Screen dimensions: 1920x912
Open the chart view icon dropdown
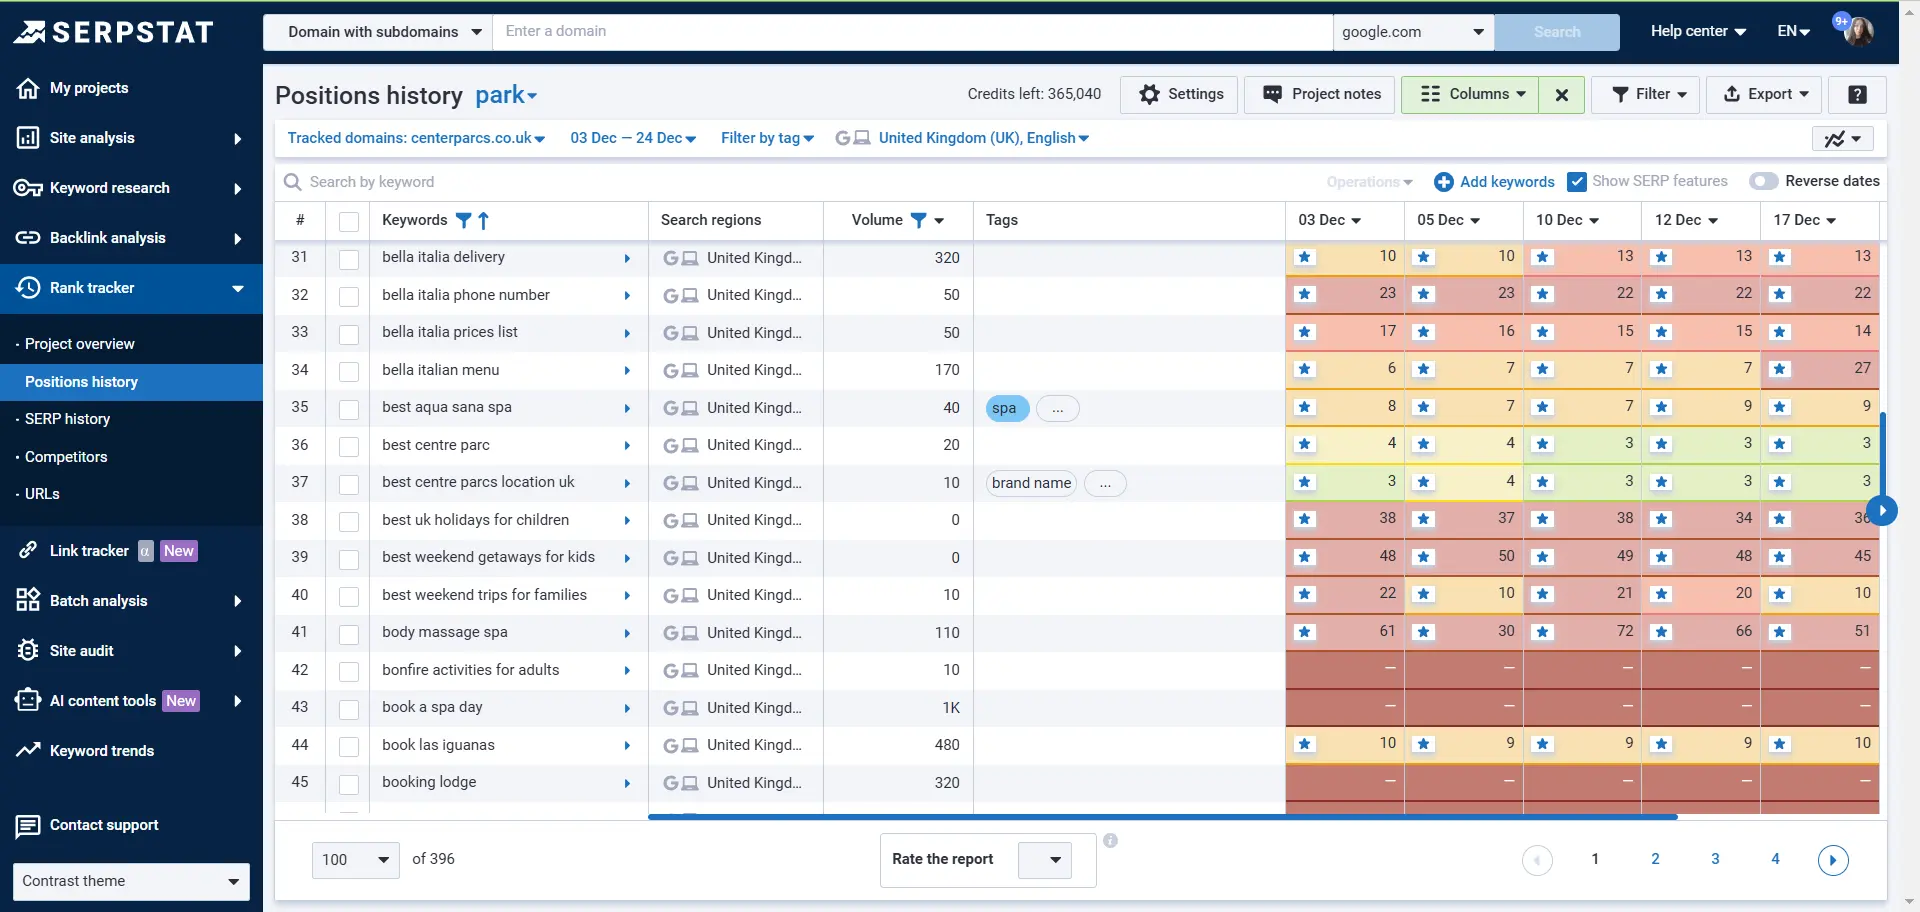tap(1842, 139)
